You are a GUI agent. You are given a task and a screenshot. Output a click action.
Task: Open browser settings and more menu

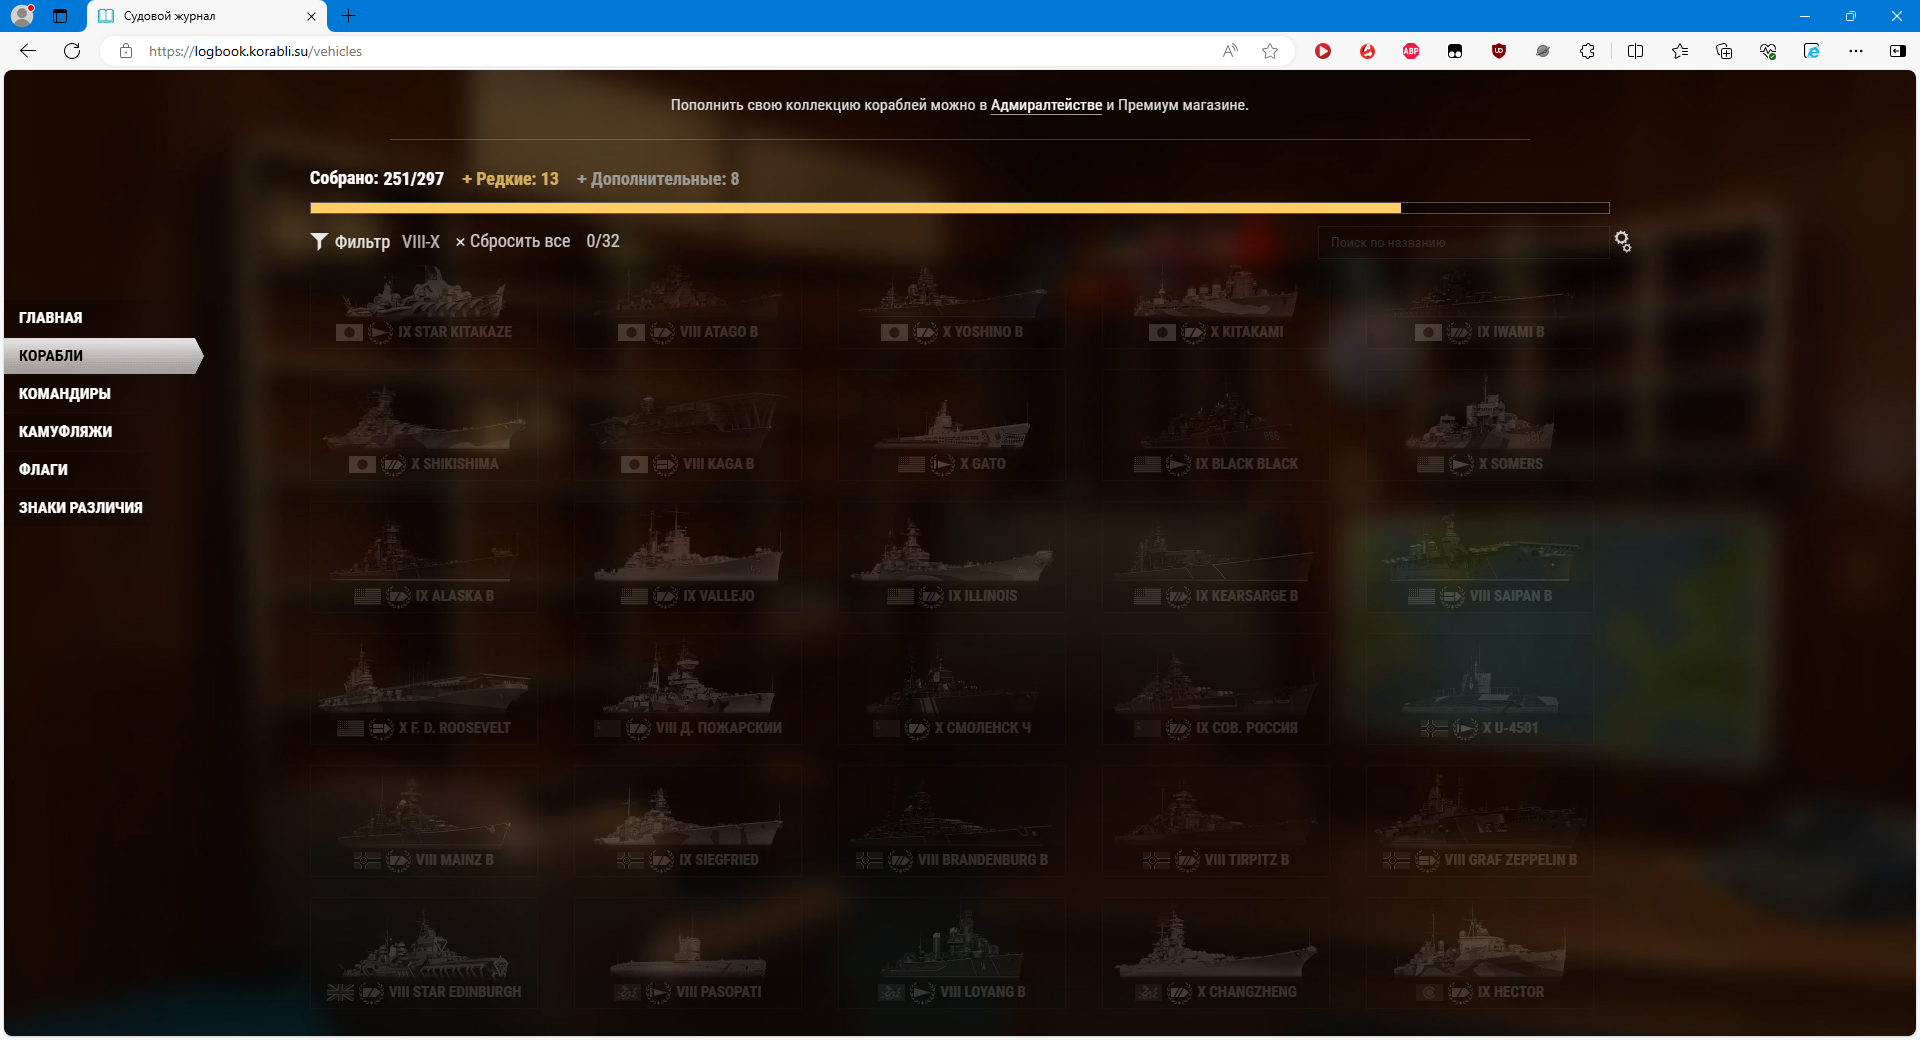tap(1856, 51)
